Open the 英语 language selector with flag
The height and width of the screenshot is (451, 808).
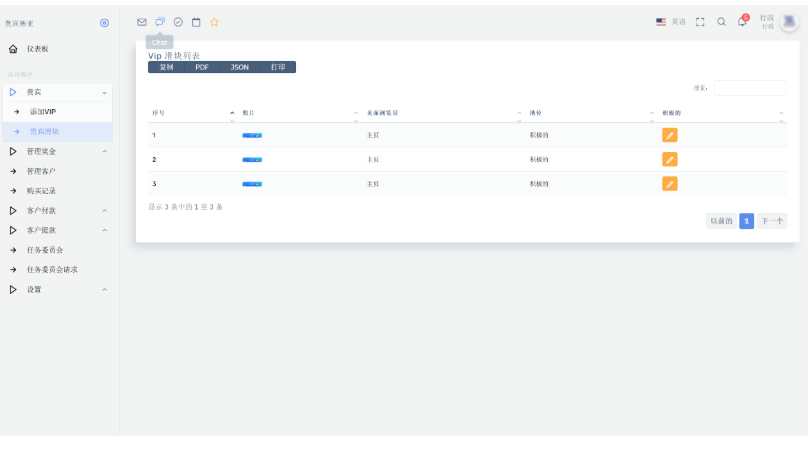(671, 22)
